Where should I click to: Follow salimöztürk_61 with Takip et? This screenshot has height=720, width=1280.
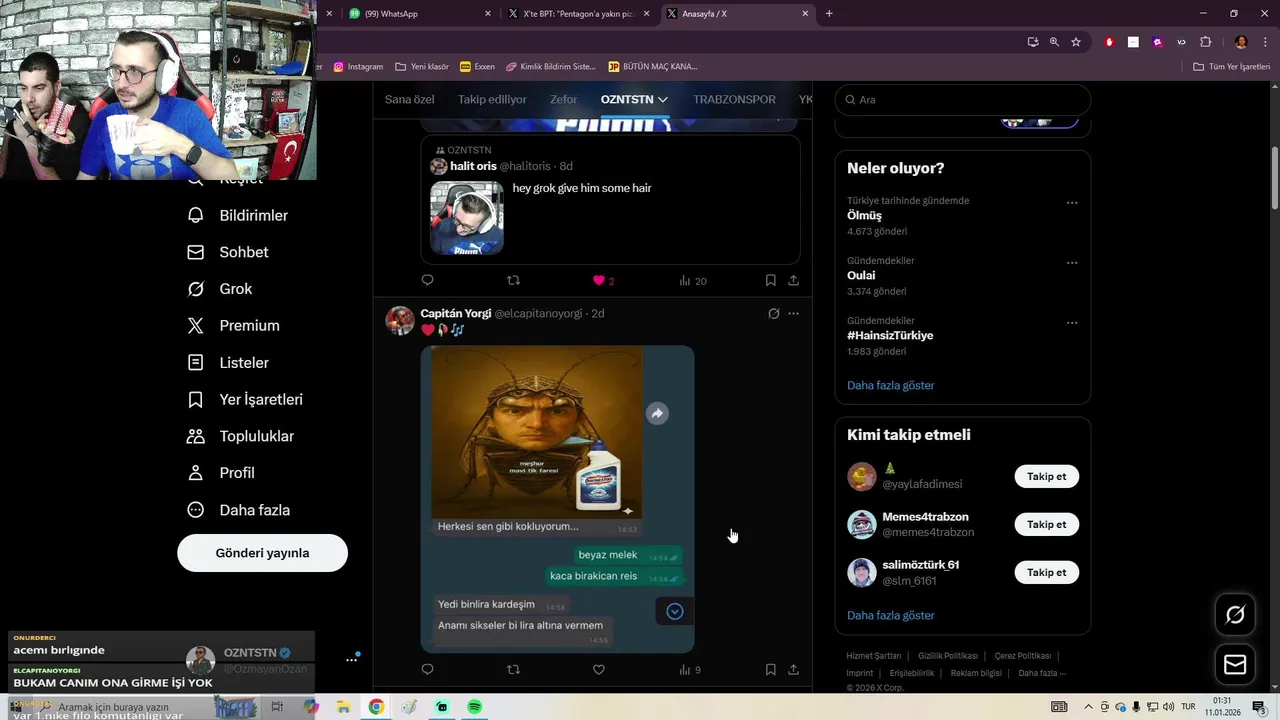click(x=1046, y=572)
